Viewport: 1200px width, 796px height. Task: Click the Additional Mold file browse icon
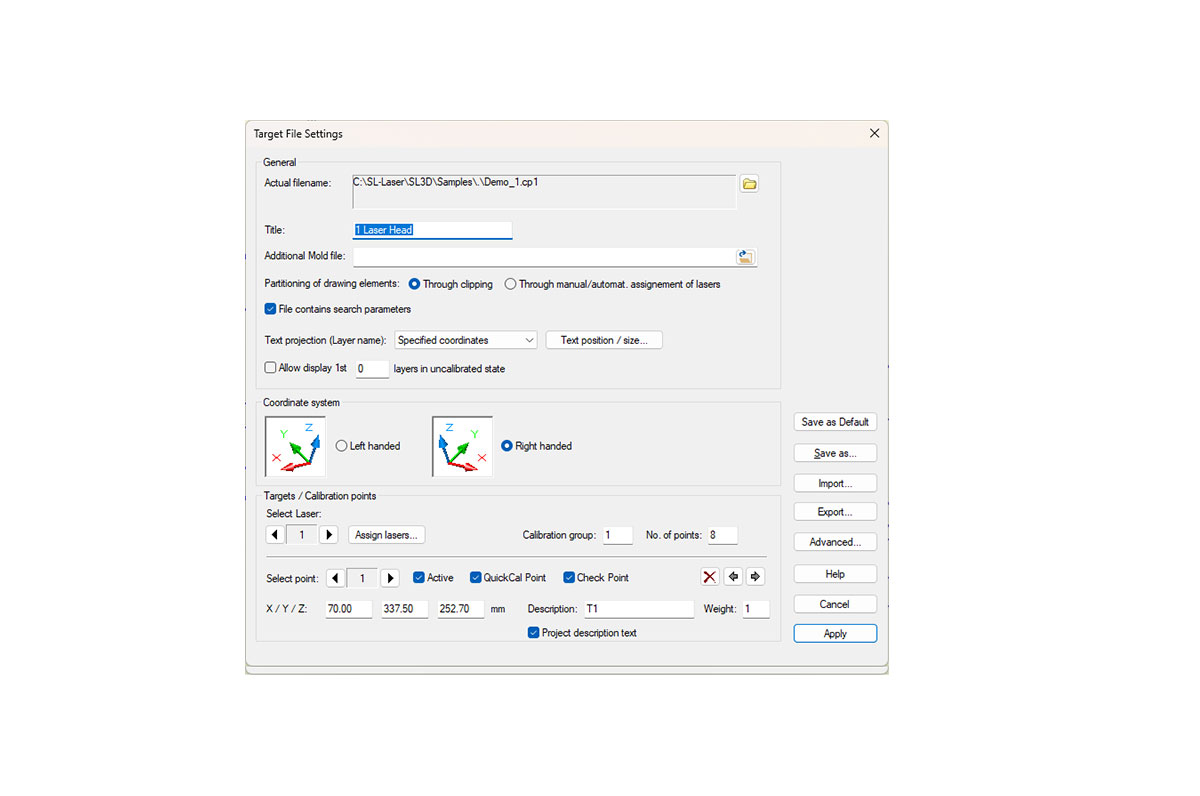point(745,257)
